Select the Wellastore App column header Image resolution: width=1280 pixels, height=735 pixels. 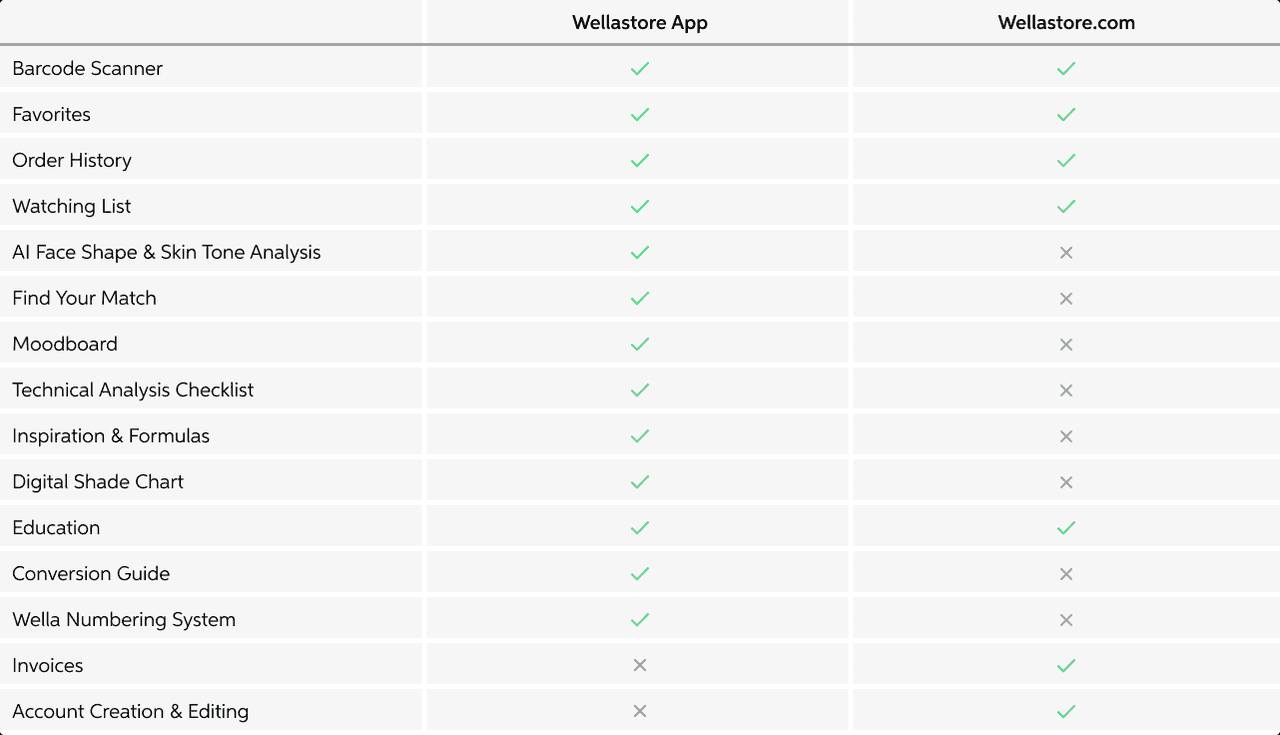640,23
